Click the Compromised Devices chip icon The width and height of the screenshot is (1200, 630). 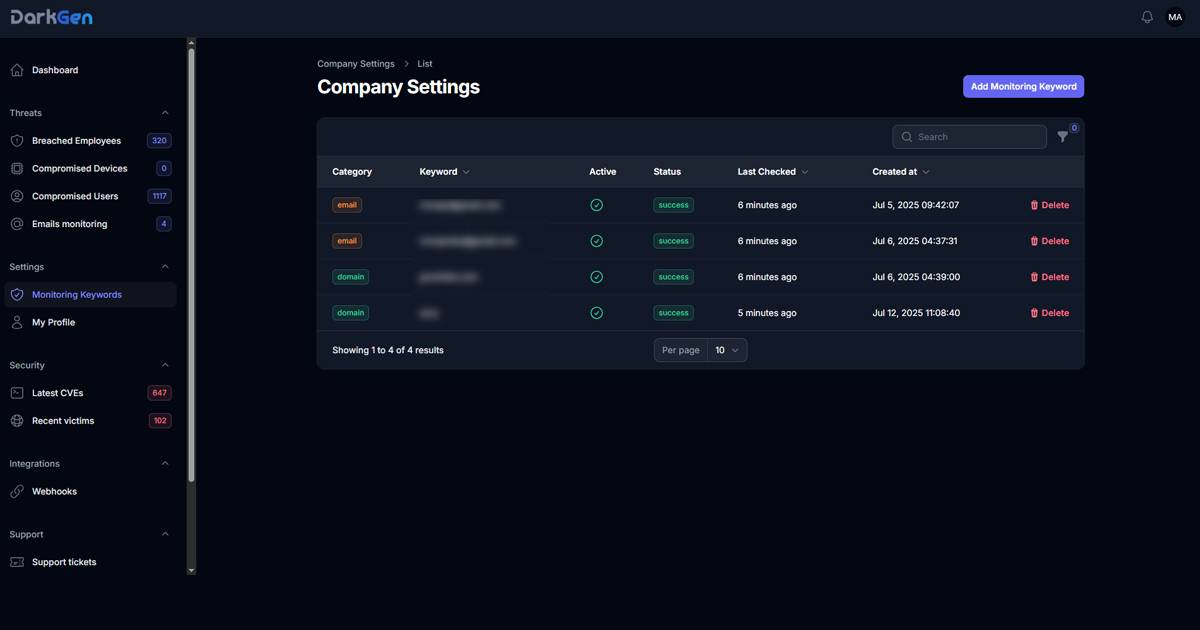click(17, 169)
